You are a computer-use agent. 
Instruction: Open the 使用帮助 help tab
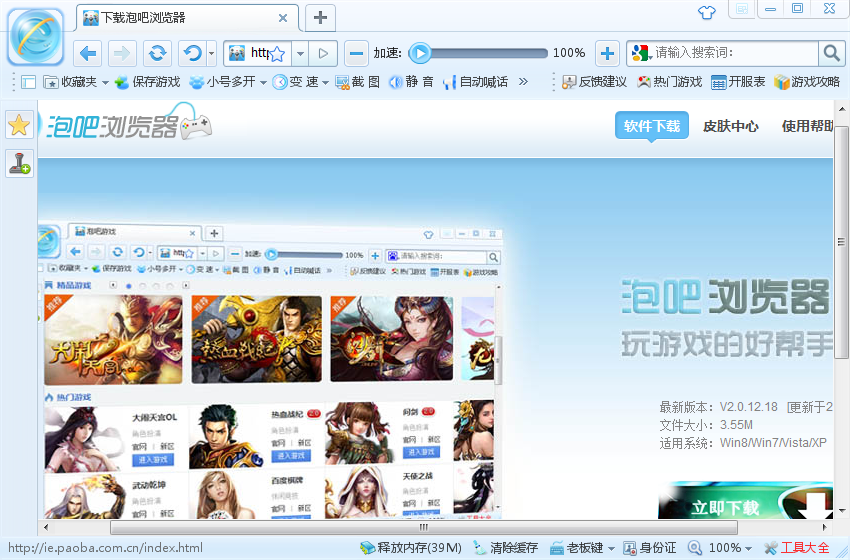pos(807,126)
